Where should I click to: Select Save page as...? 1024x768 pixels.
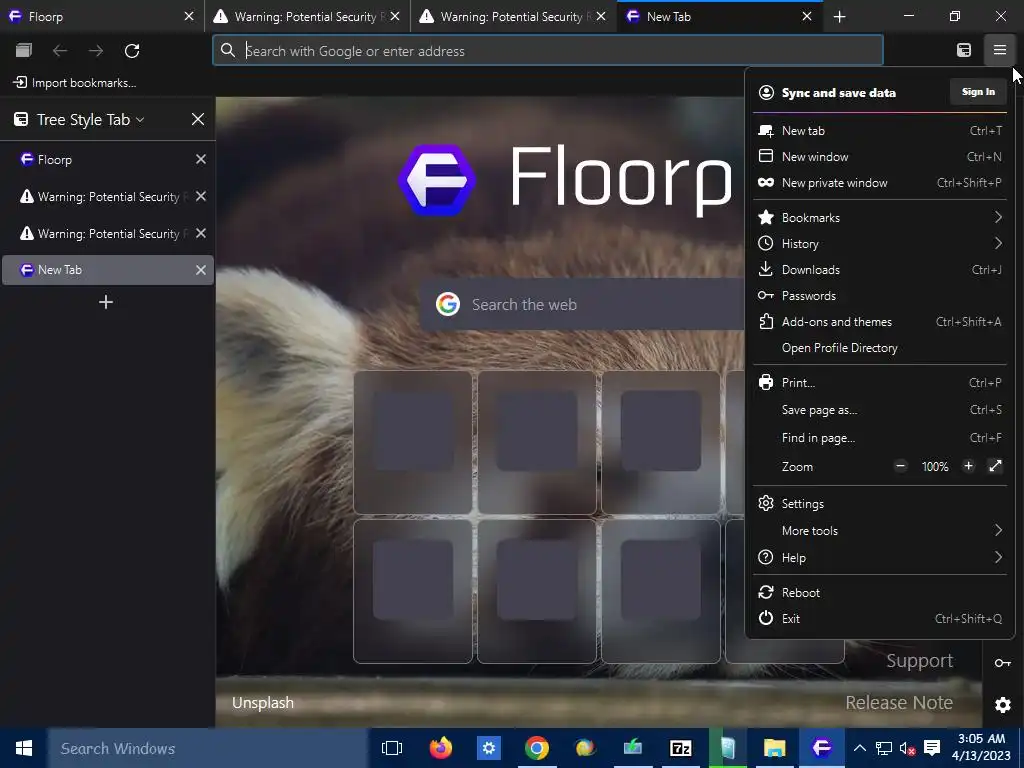[880, 410]
